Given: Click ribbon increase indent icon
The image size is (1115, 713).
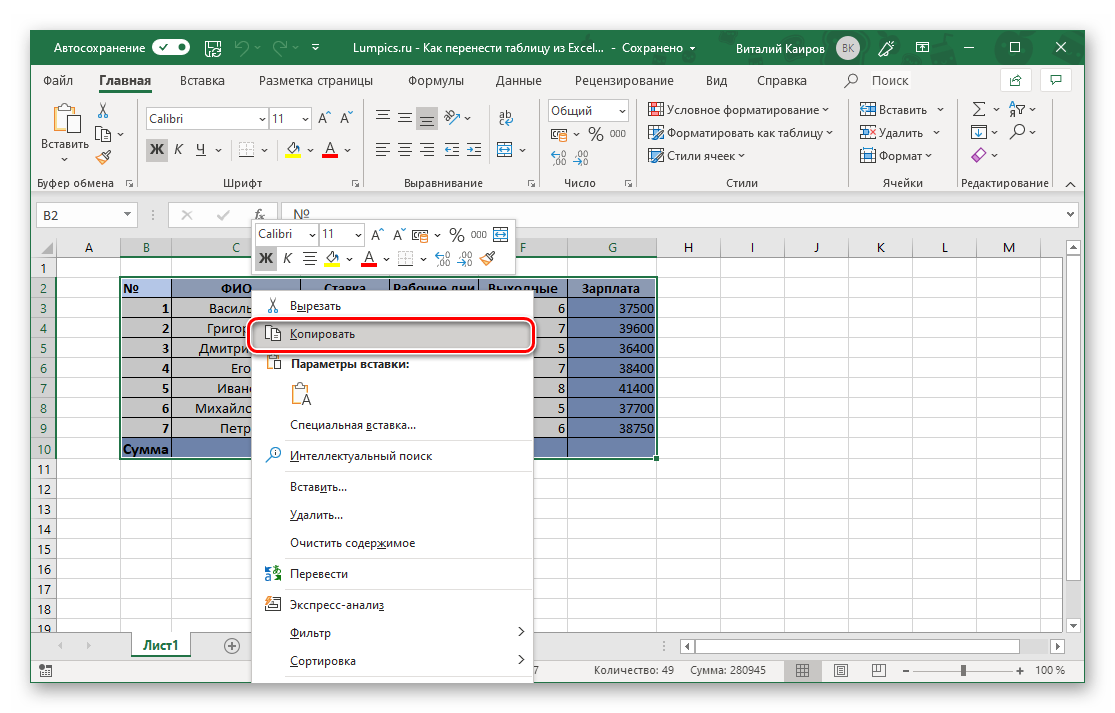Looking at the screenshot, I should [x=474, y=149].
